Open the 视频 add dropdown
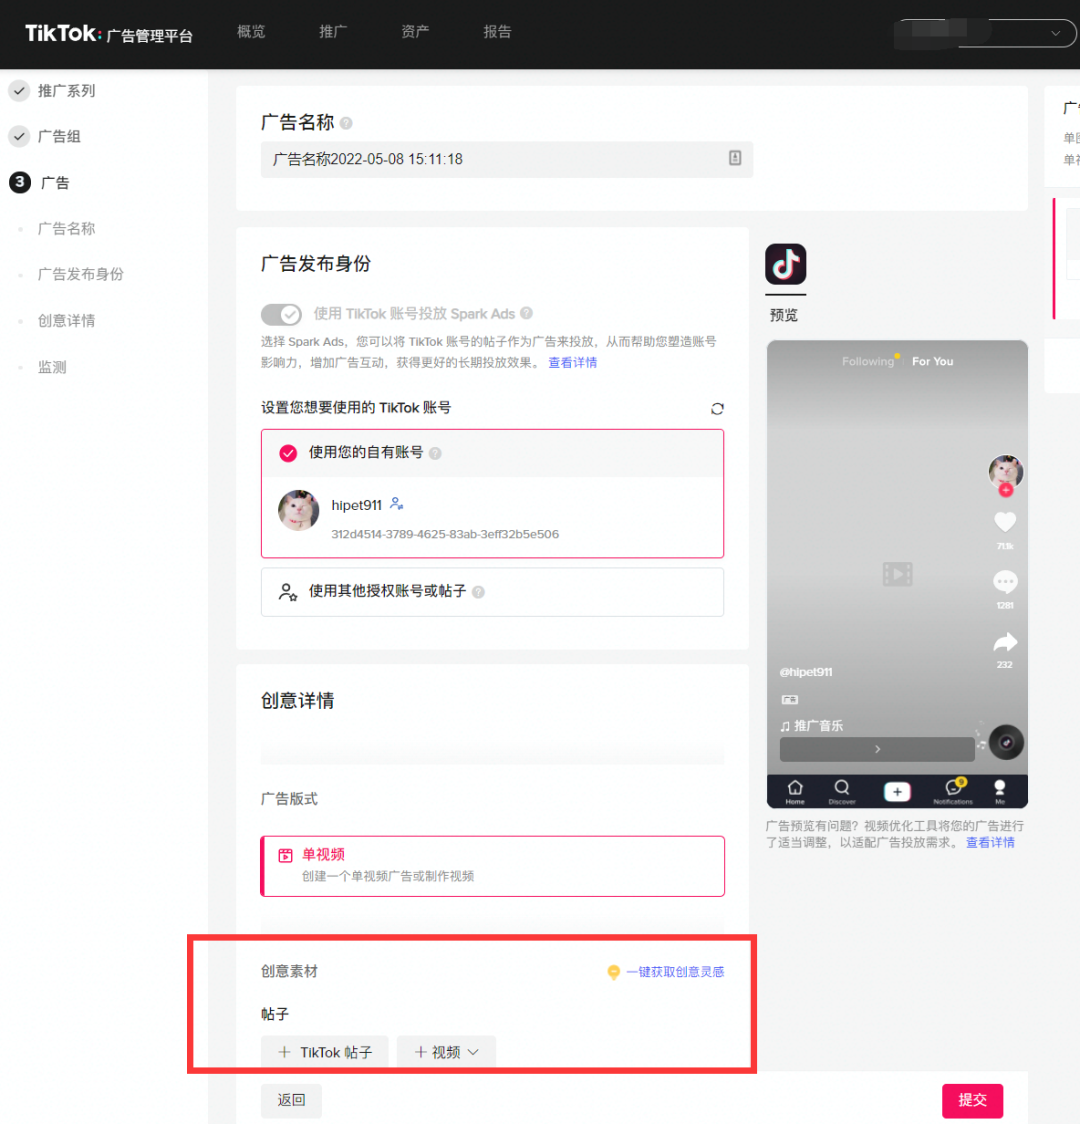Viewport: 1080px width, 1124px height. [x=446, y=1052]
